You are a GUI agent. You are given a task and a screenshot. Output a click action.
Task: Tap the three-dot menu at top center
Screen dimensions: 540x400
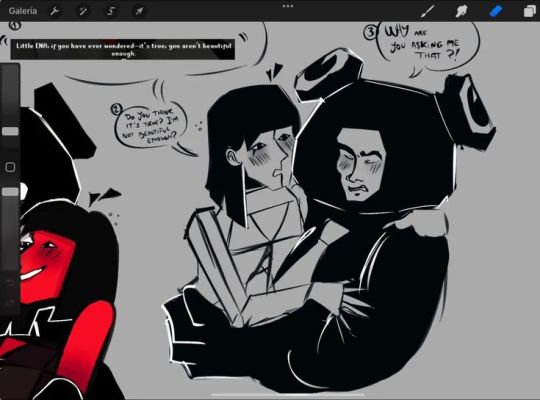(288, 6)
